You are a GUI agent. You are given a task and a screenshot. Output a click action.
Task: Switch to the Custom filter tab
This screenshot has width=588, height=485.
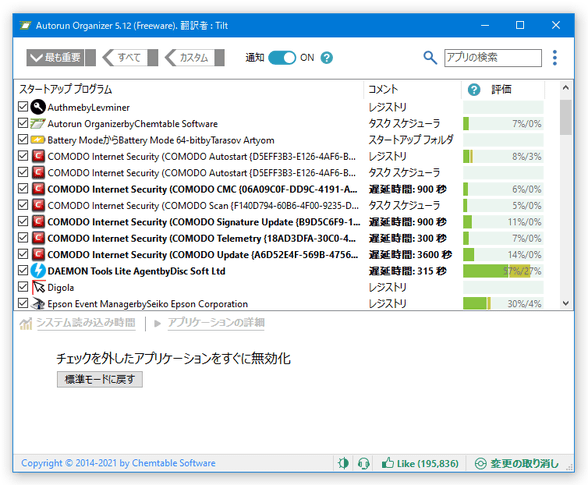pyautogui.click(x=194, y=58)
